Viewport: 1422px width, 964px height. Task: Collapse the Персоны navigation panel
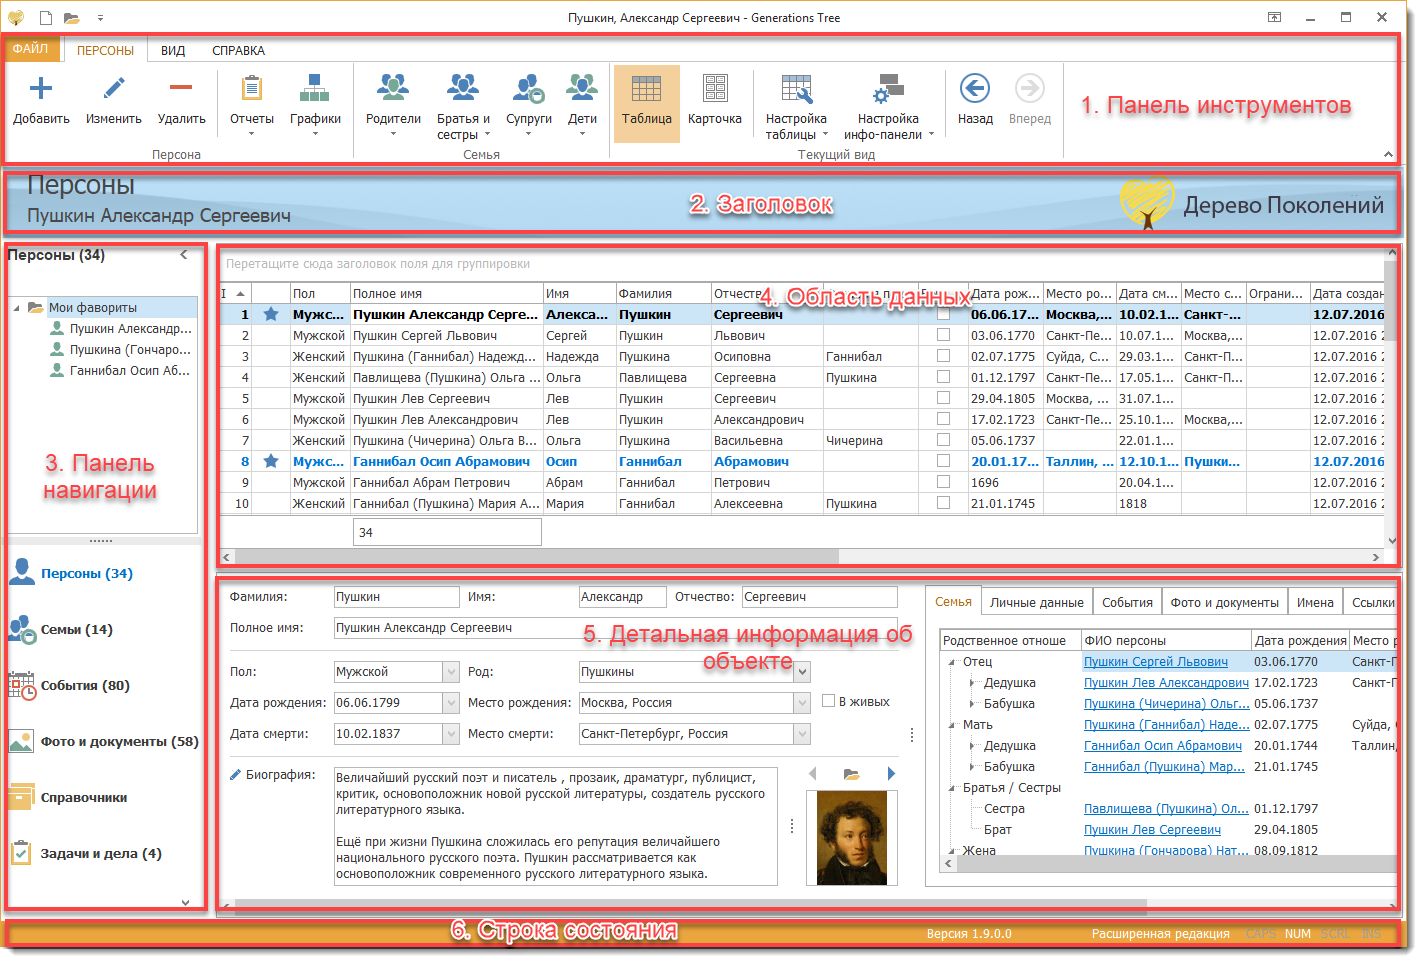click(184, 255)
